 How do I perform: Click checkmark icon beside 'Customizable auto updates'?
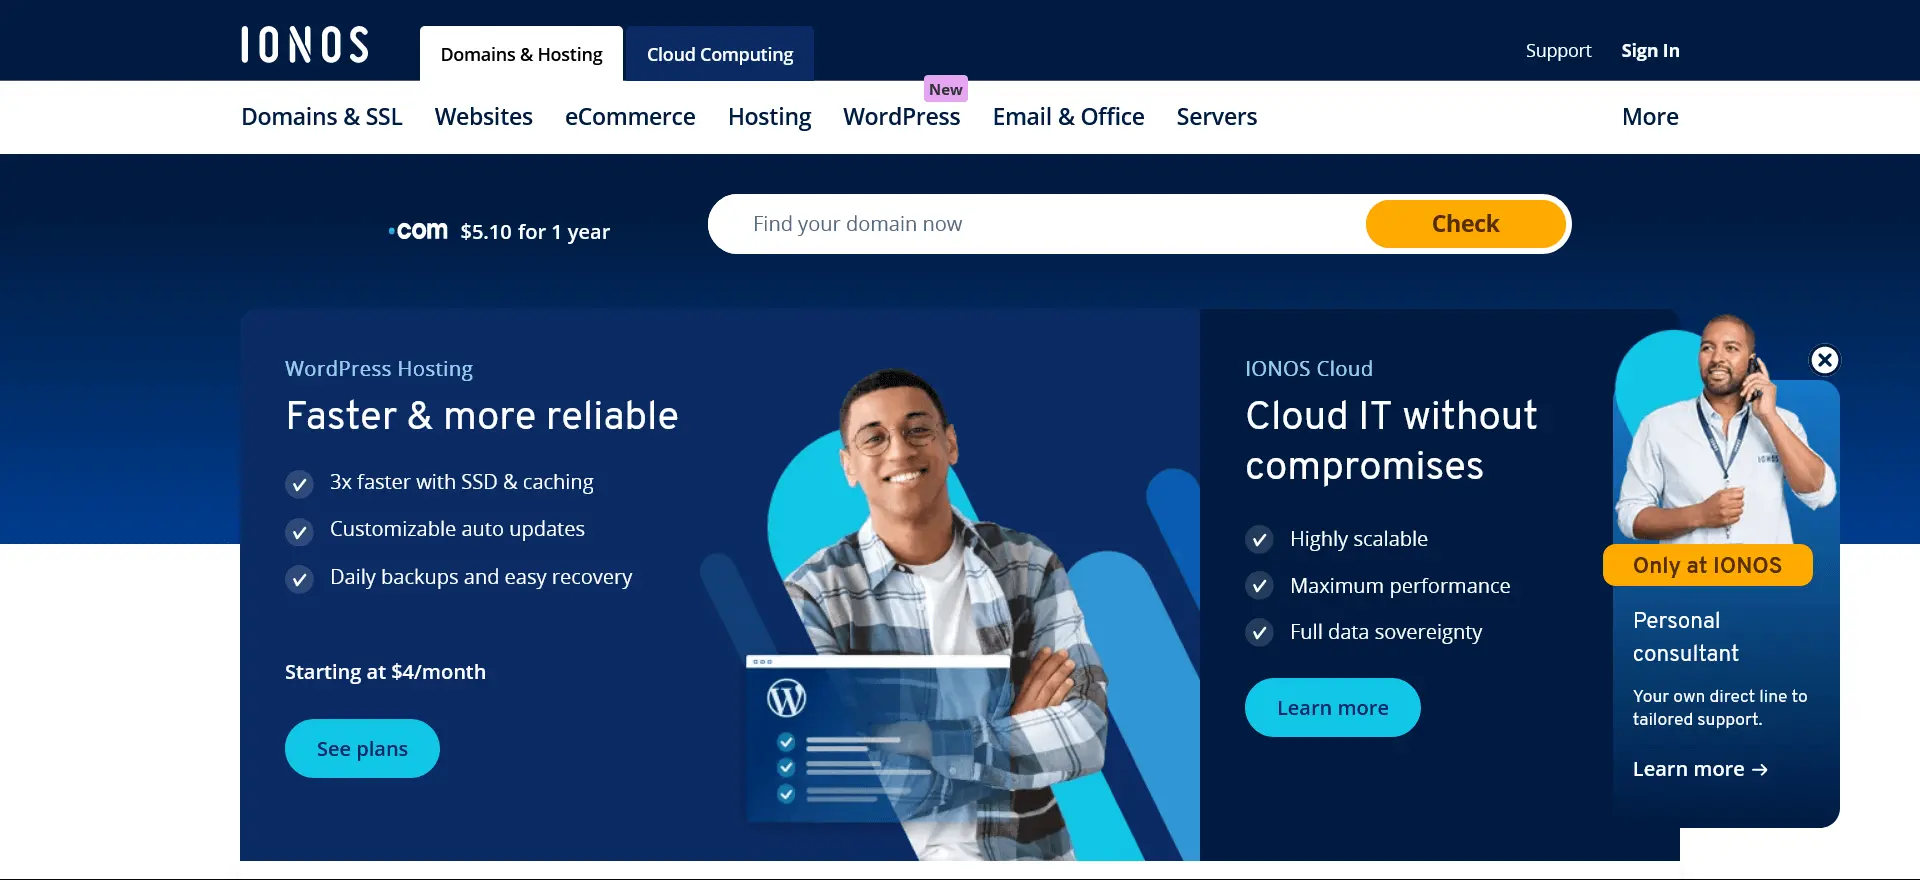pyautogui.click(x=299, y=532)
